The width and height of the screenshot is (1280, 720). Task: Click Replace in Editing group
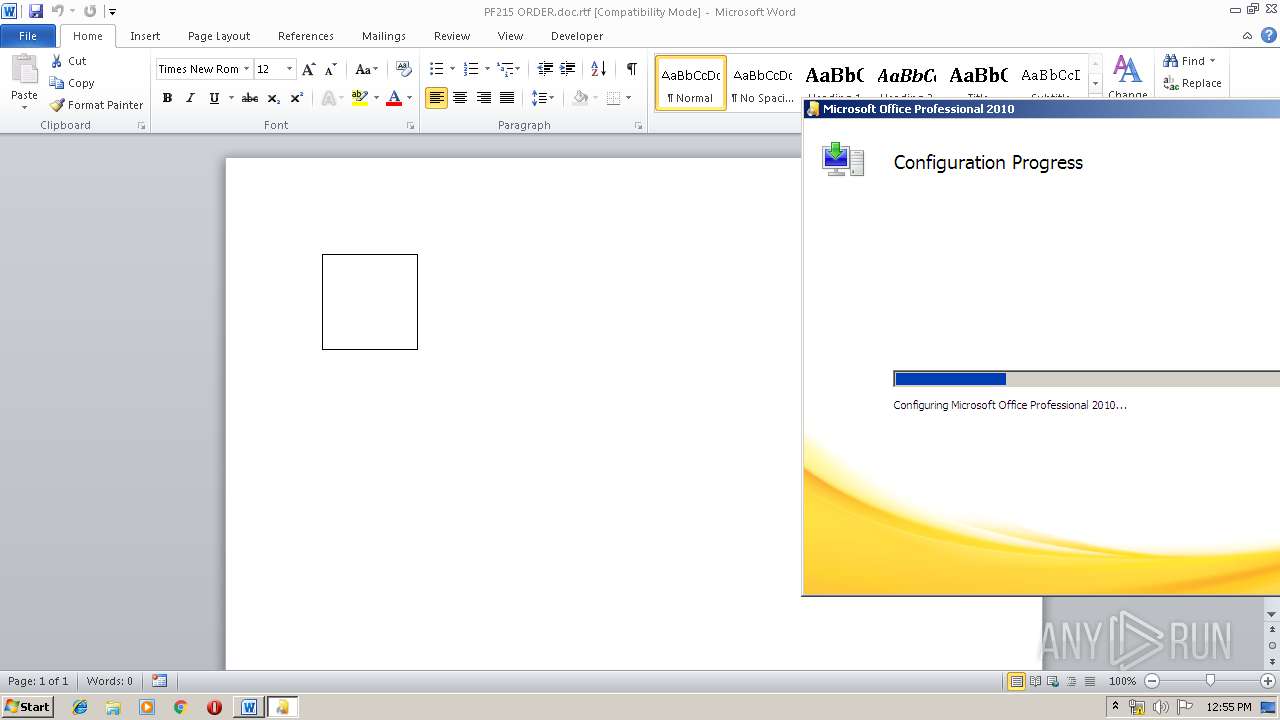coord(1192,83)
